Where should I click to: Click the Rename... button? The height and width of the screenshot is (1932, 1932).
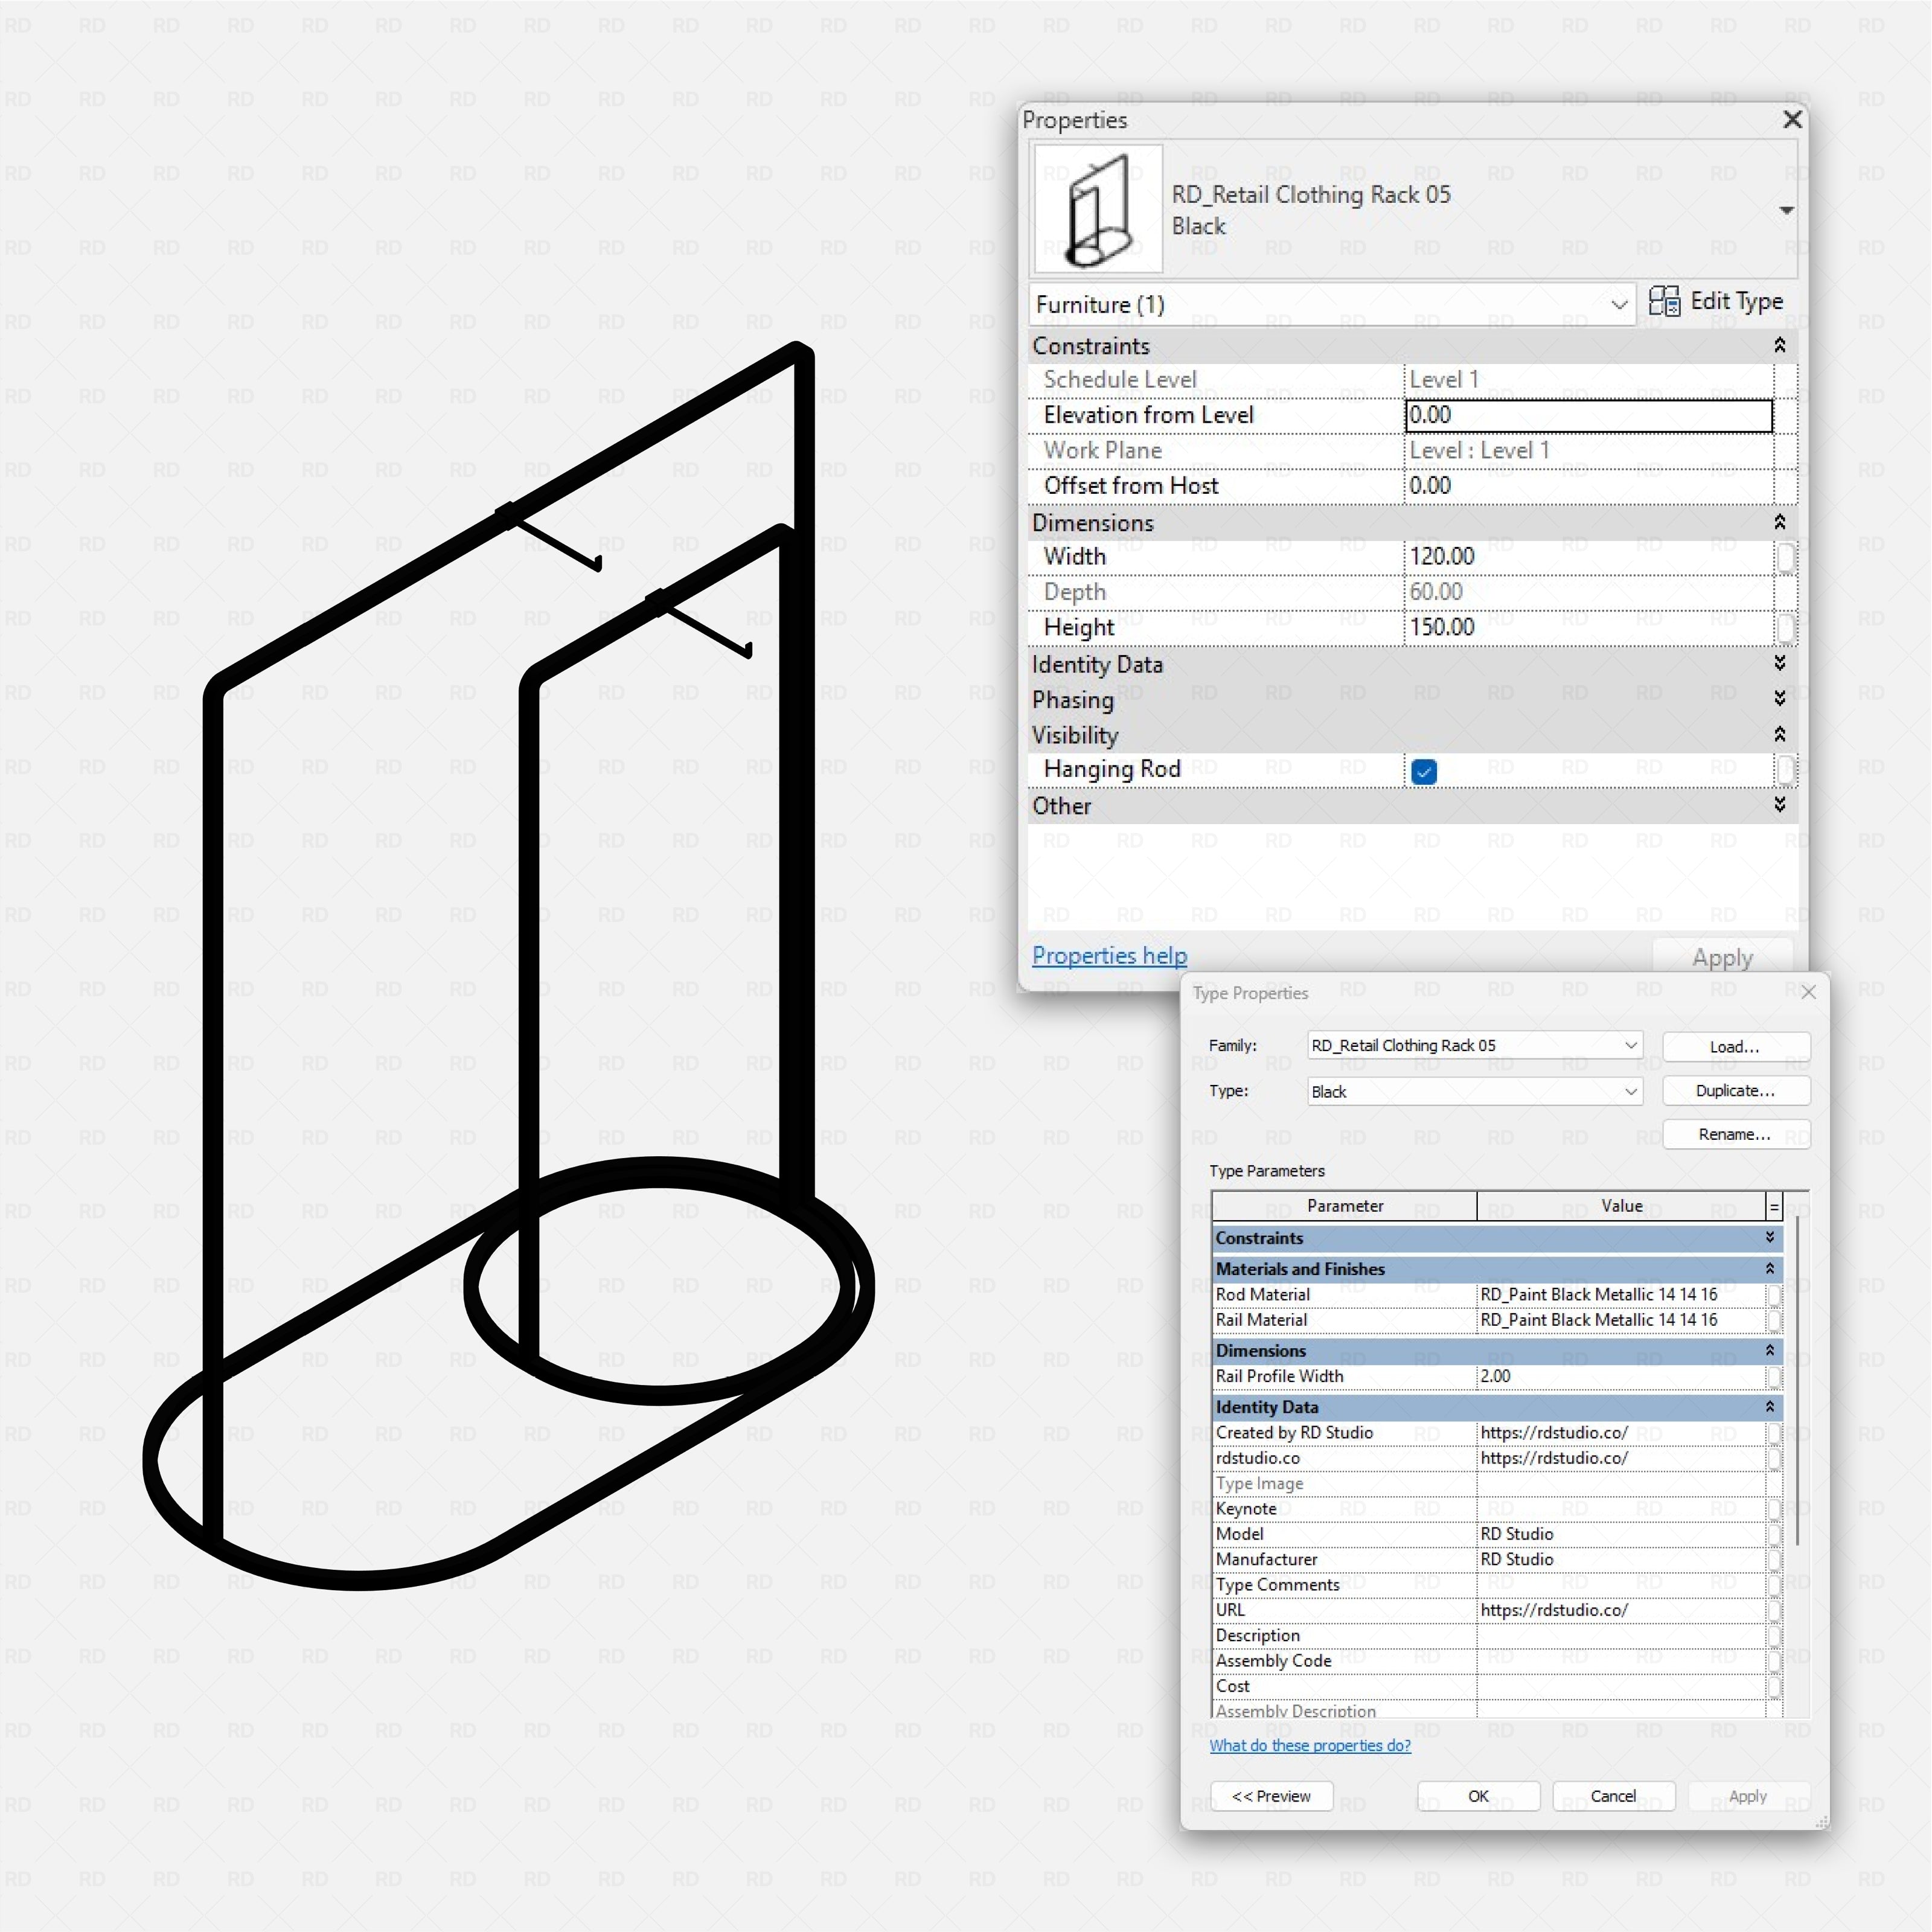tap(1736, 1134)
